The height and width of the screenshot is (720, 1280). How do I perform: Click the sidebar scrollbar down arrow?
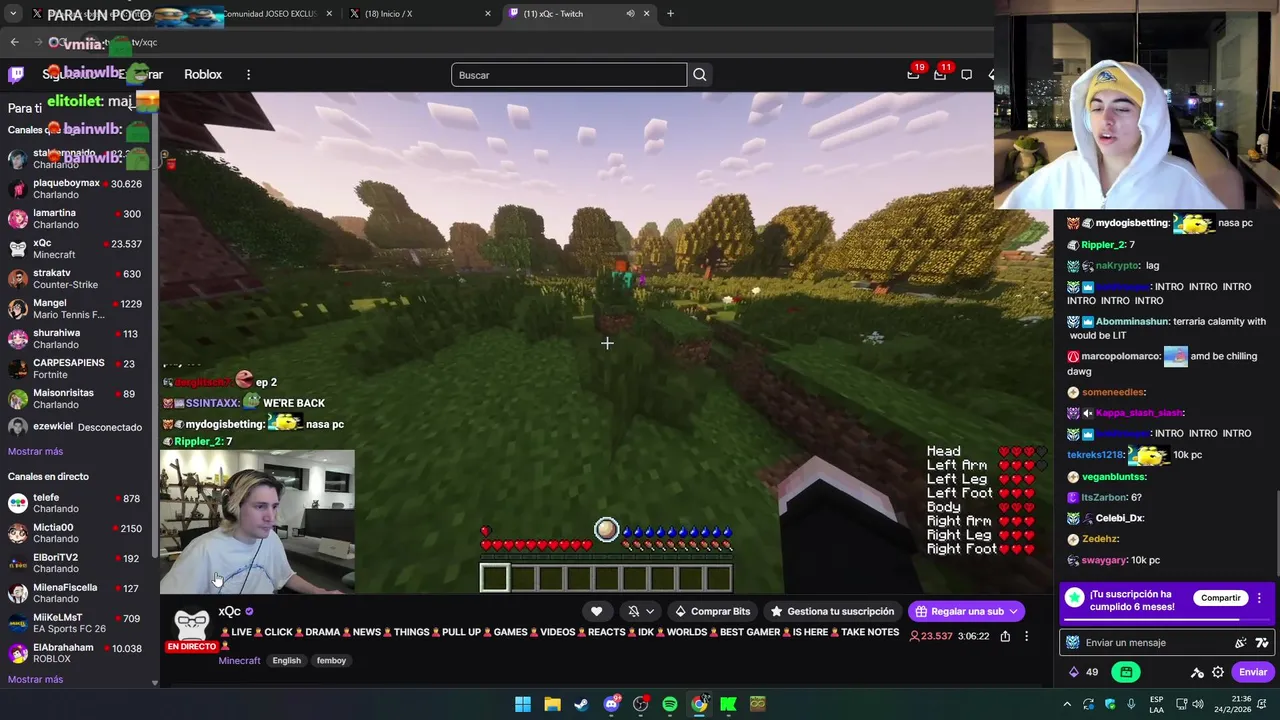tap(154, 683)
